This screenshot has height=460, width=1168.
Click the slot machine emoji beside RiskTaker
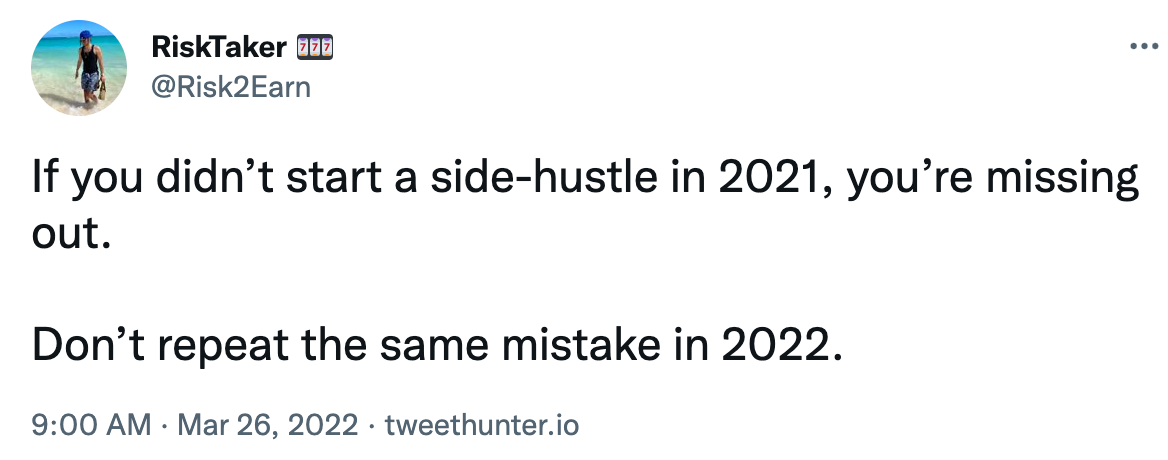312,46
